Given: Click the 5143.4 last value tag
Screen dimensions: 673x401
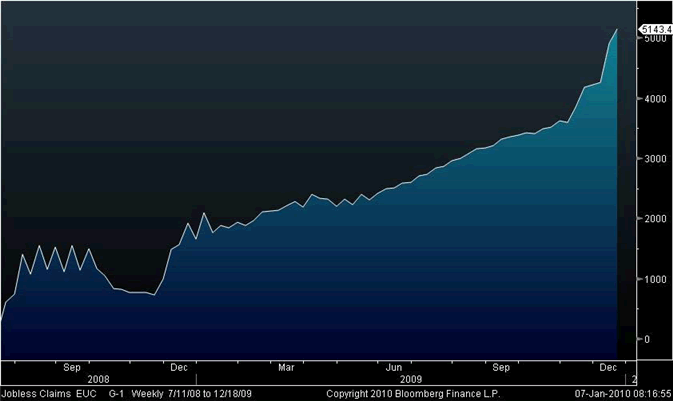Looking at the screenshot, I should click(x=655, y=29).
